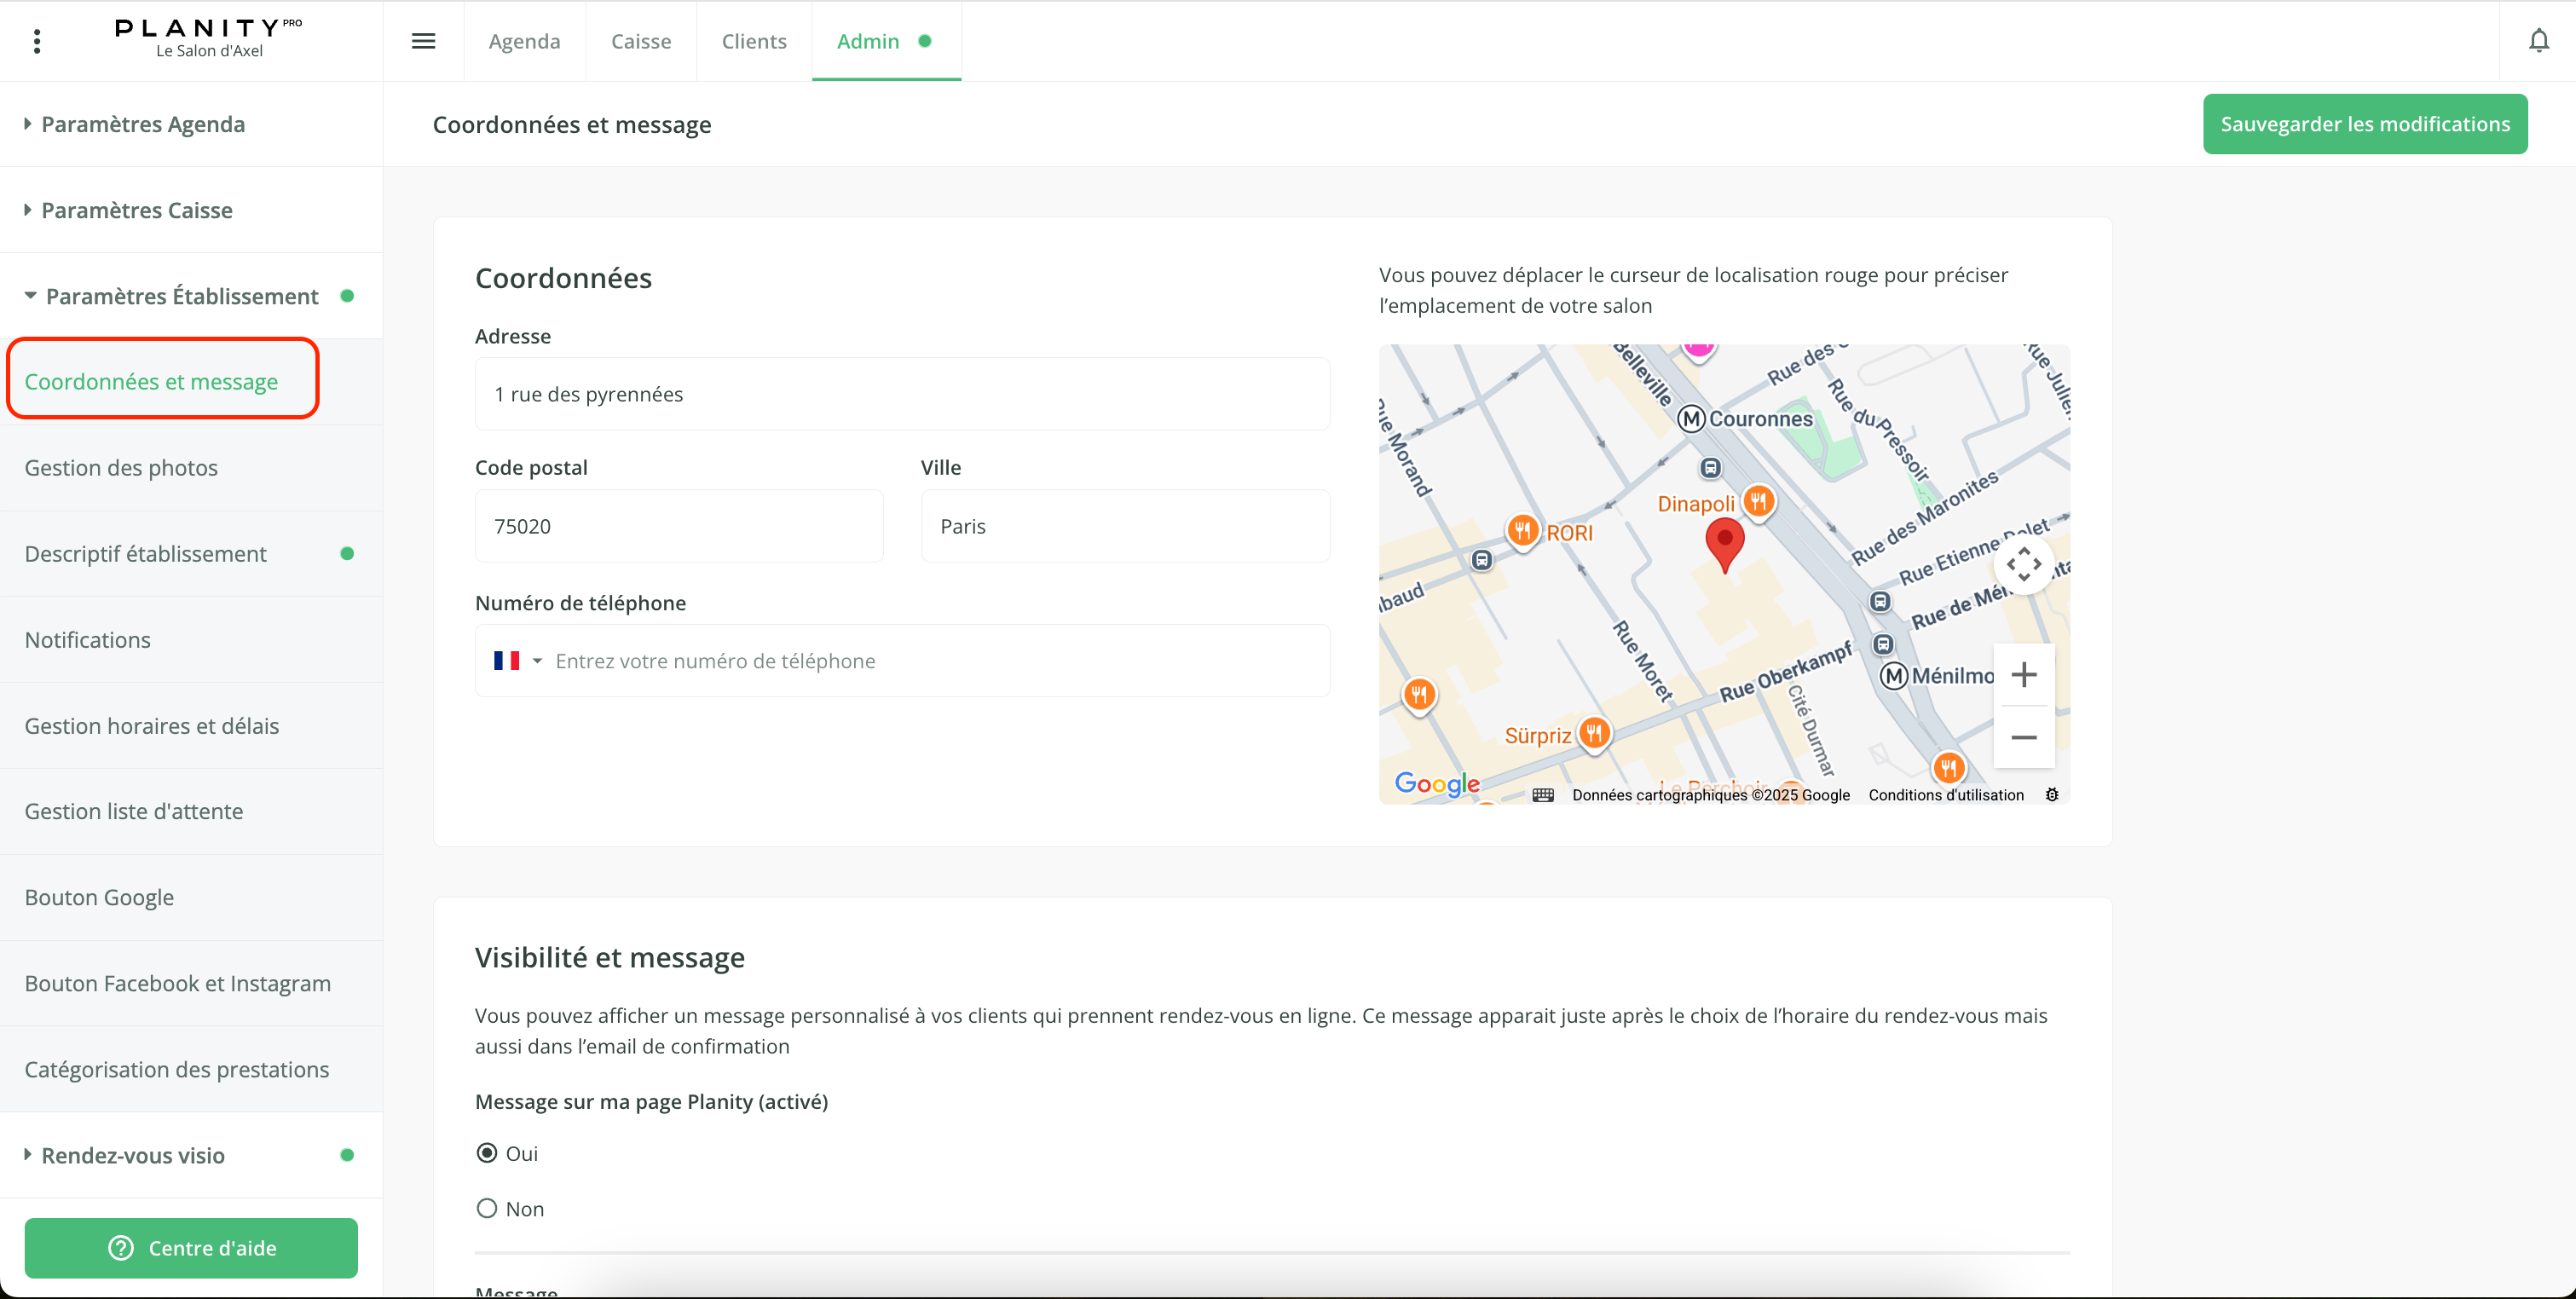Collapse Paramètres Établissement section
This screenshot has height=1299, width=2576.
point(181,296)
